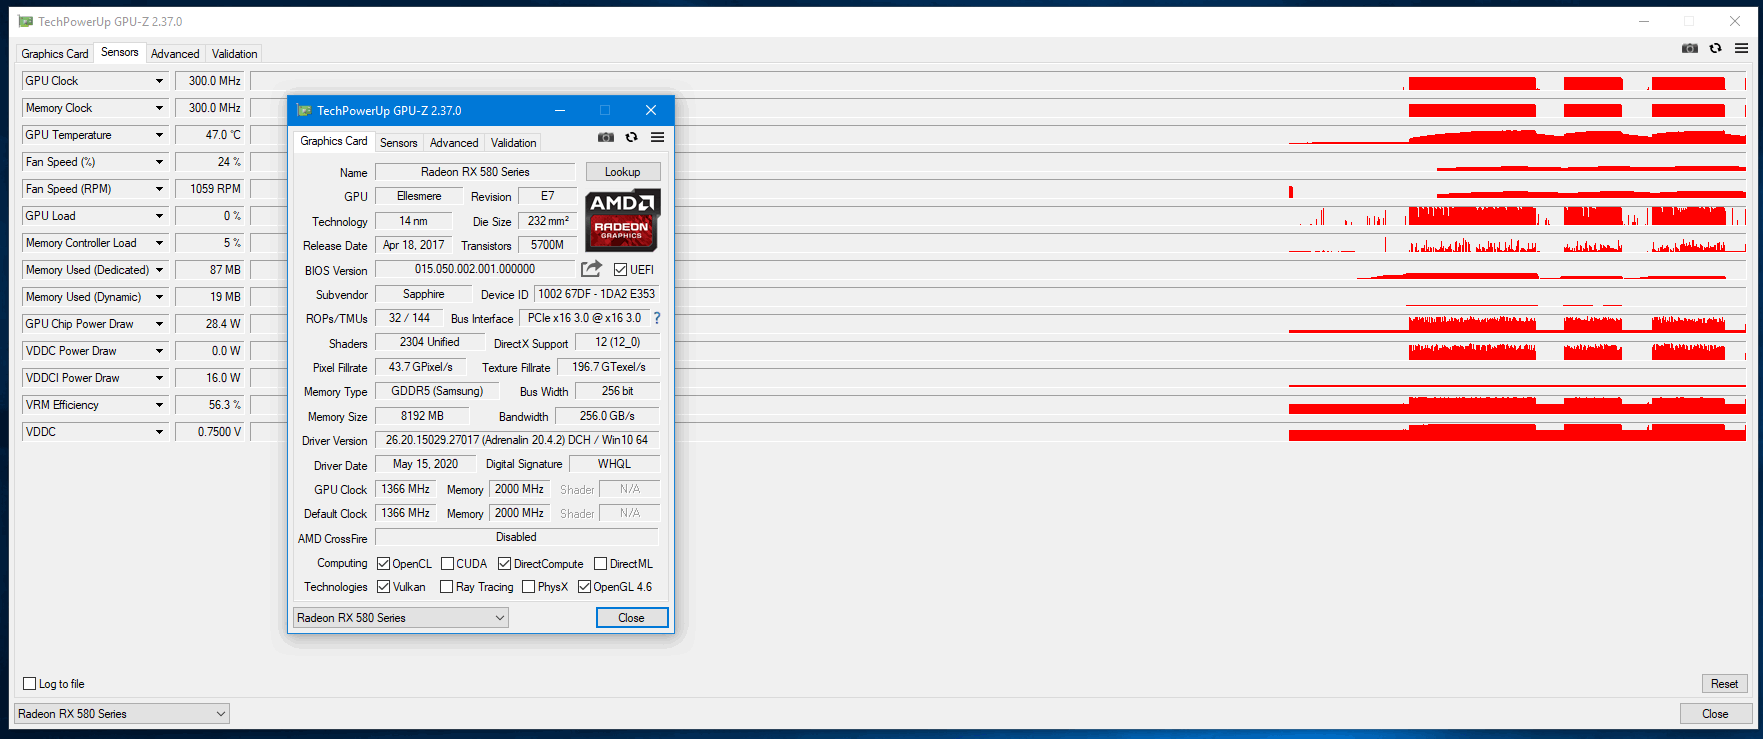Image resolution: width=1763 pixels, height=739 pixels.
Task: Select Graphics Card tab in front window
Action: [334, 141]
